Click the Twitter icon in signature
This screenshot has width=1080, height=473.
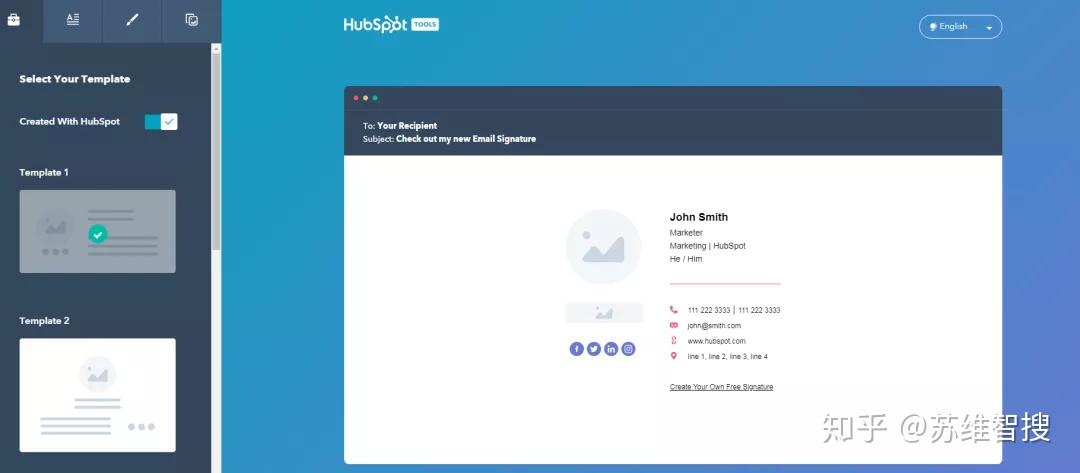594,349
